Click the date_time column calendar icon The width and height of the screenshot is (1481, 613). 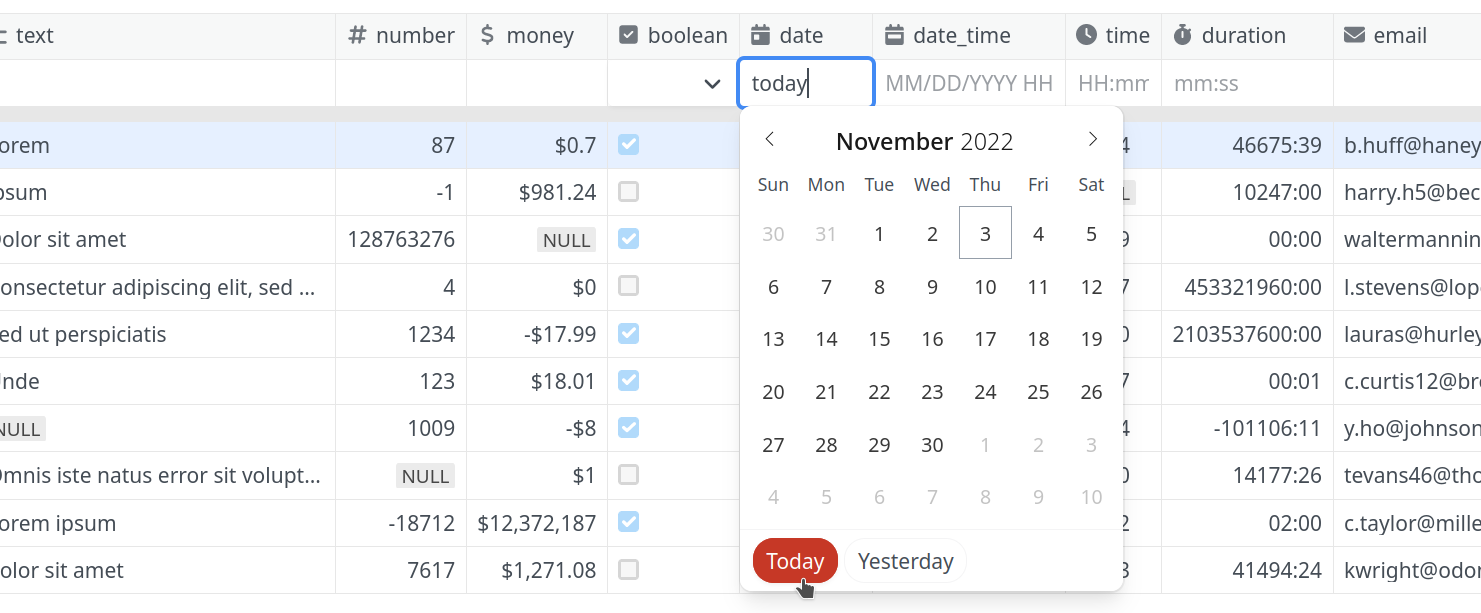894,36
